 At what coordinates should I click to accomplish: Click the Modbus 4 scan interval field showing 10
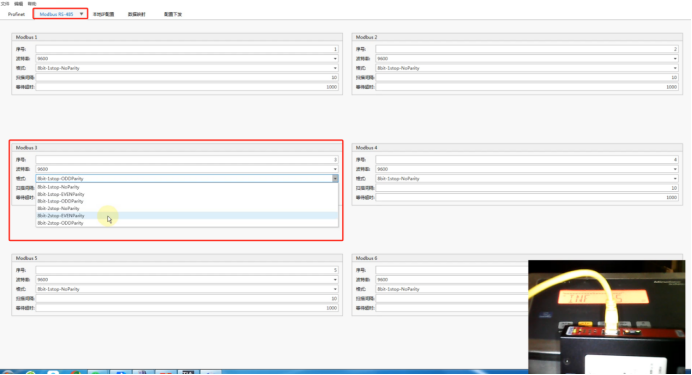tap(527, 188)
